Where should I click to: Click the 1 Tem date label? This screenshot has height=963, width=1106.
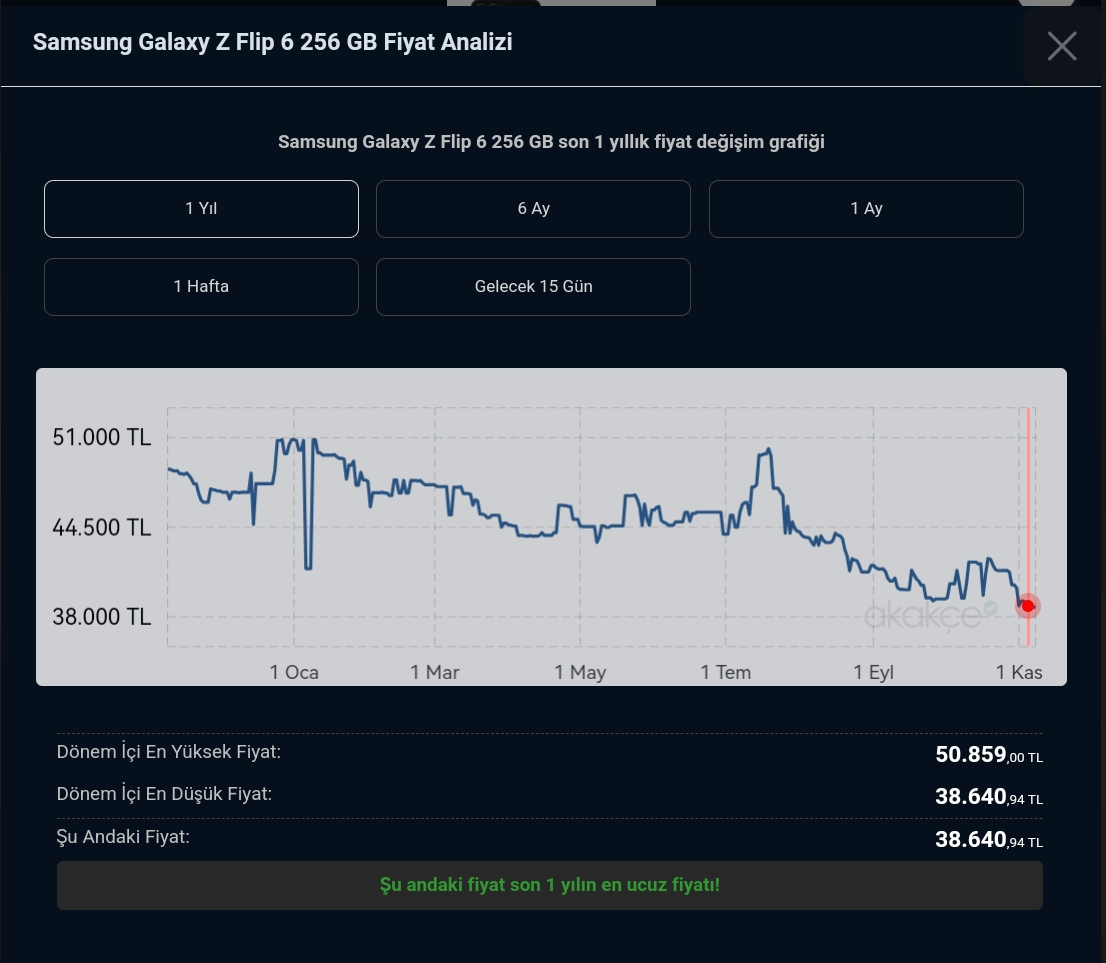(726, 672)
